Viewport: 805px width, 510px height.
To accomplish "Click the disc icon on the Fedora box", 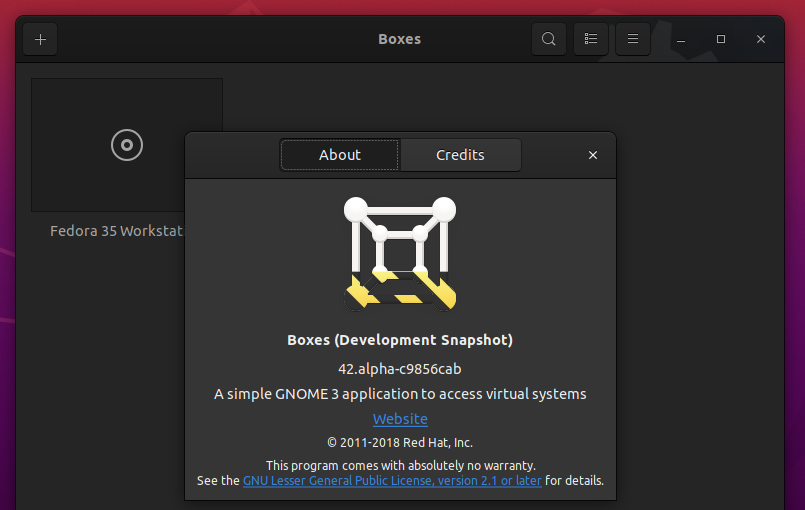I will 127,145.
